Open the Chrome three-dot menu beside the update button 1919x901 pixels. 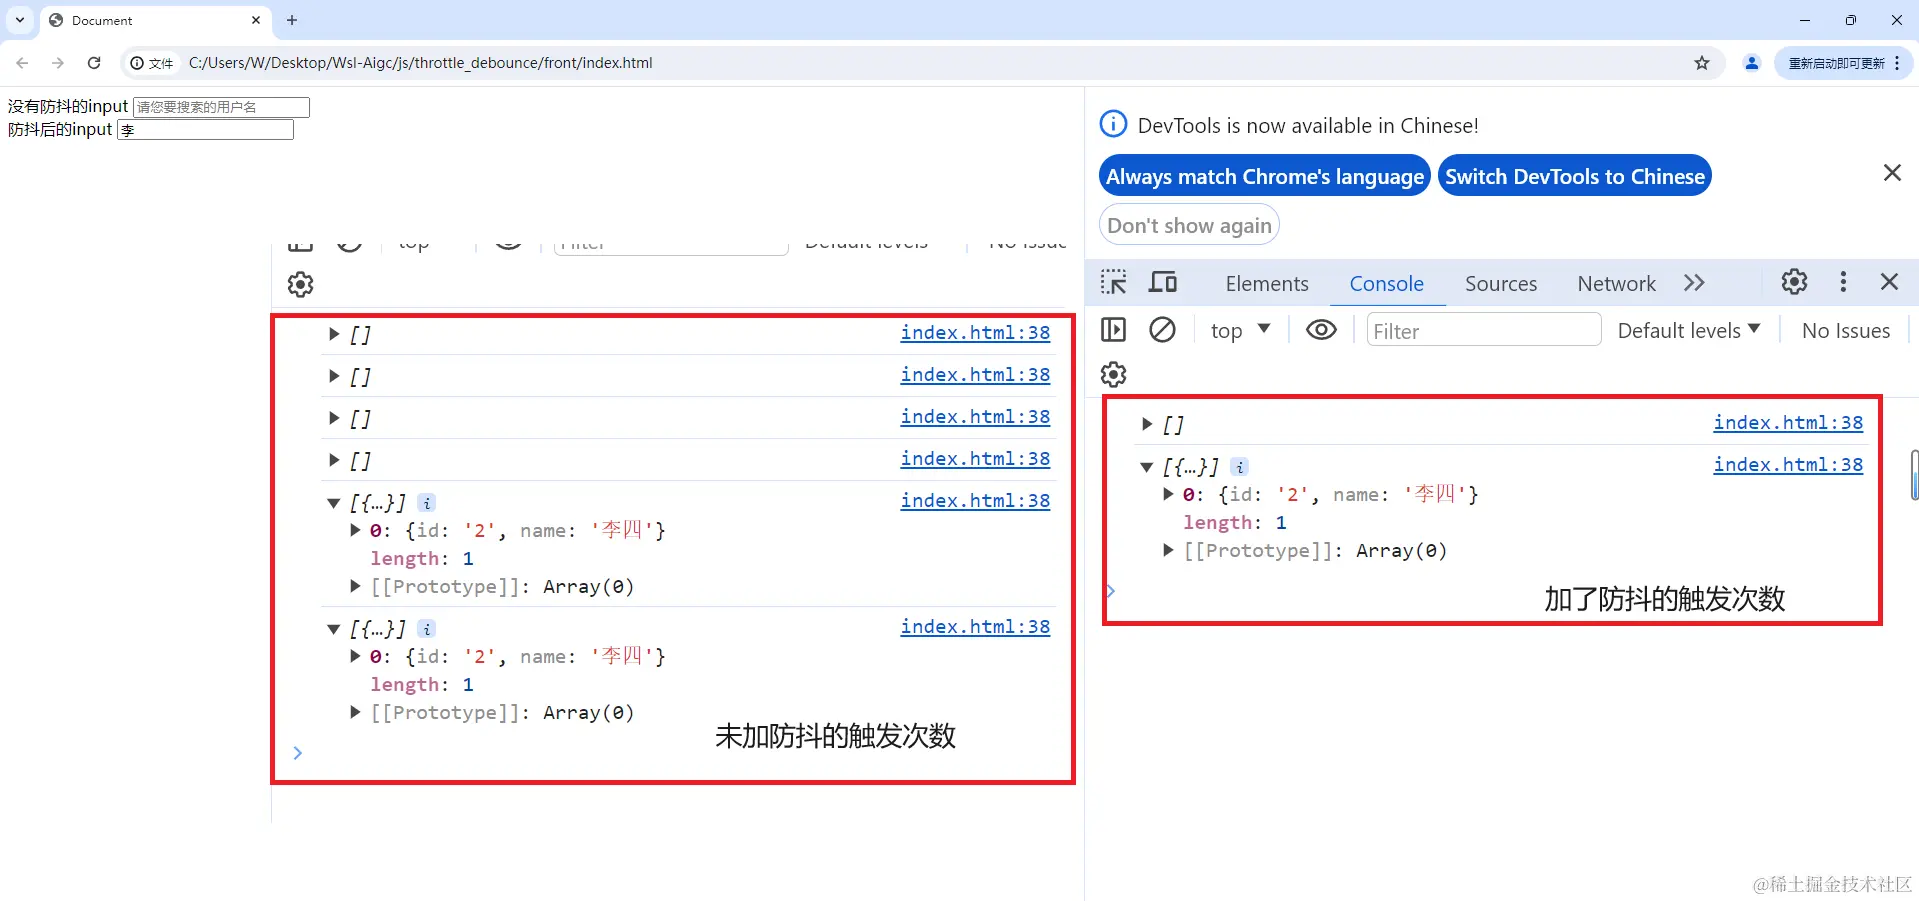(1897, 63)
